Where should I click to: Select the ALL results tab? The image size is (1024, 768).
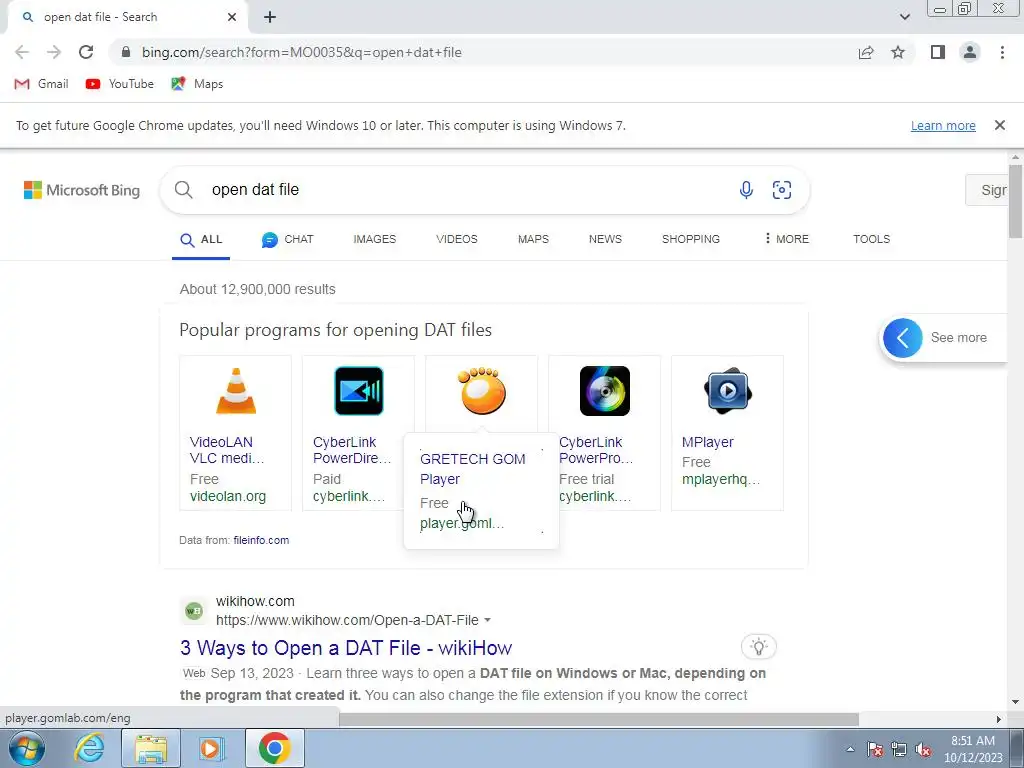[x=201, y=240]
